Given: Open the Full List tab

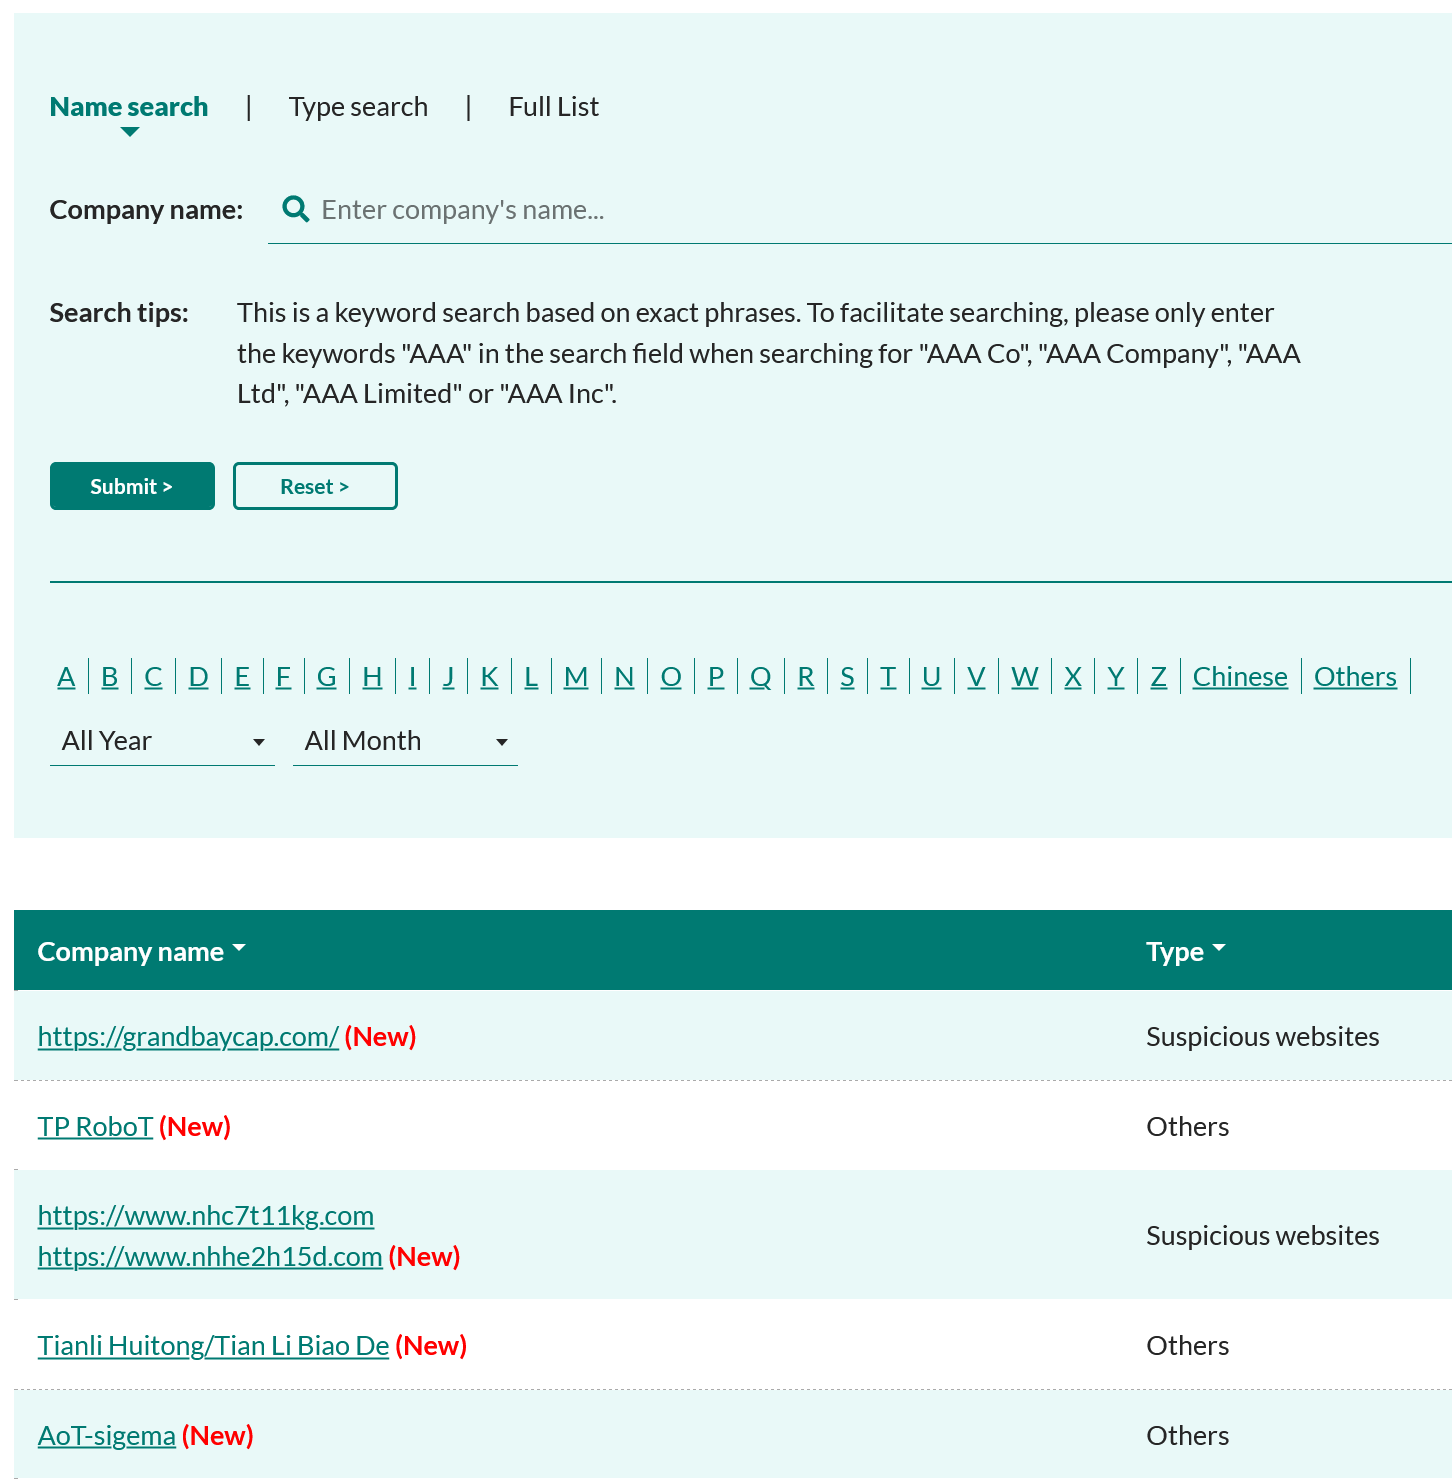Looking at the screenshot, I should pyautogui.click(x=553, y=107).
